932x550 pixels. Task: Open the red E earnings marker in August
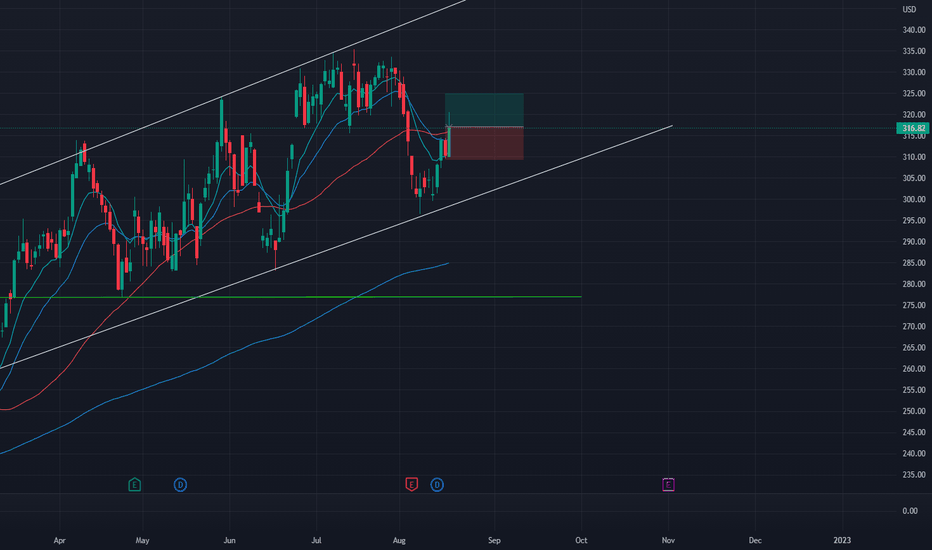[x=411, y=485]
